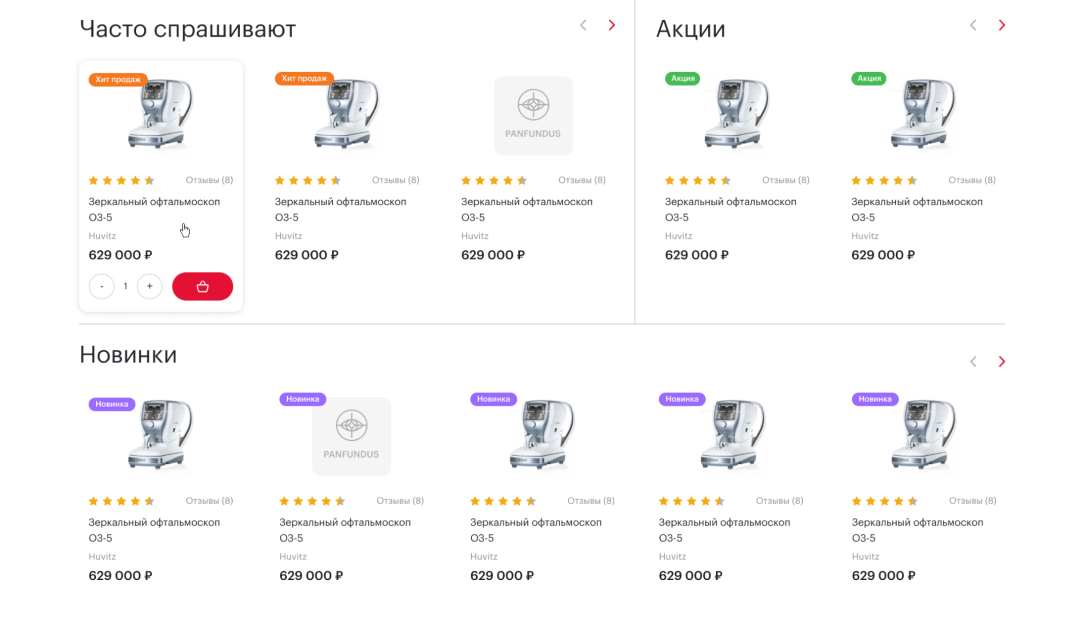
Task: Go to next slide in Часто спрашивают
Action: click(612, 26)
